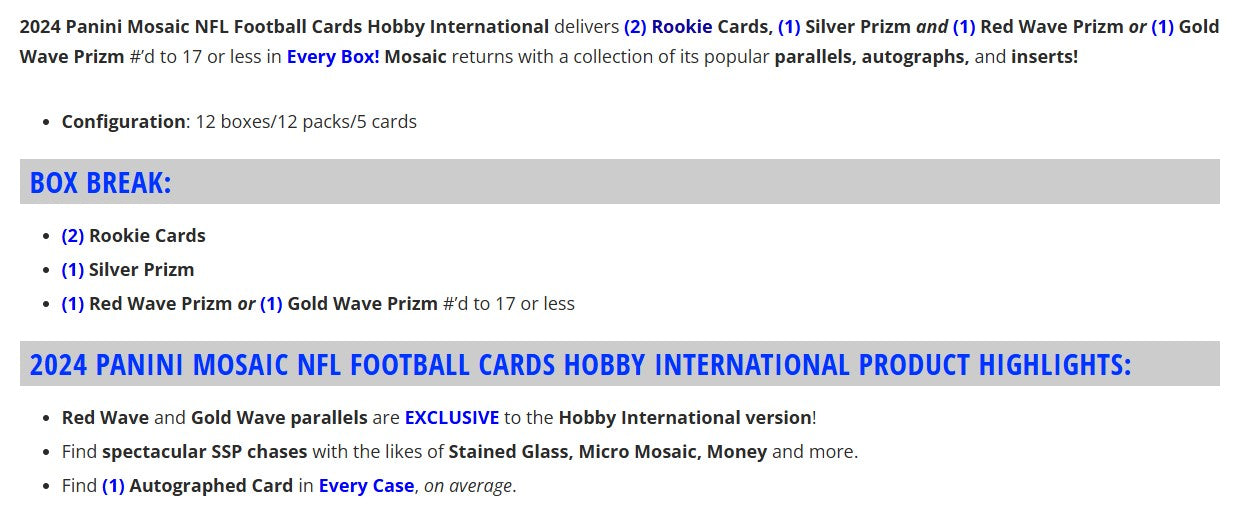Click the "Stained Glass, Micro Mosaic, Money" text
This screenshot has height=508, width=1257.
coord(607,451)
